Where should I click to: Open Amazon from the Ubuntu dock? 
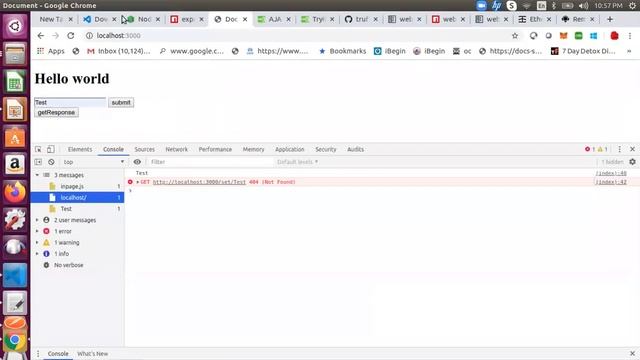point(15,164)
